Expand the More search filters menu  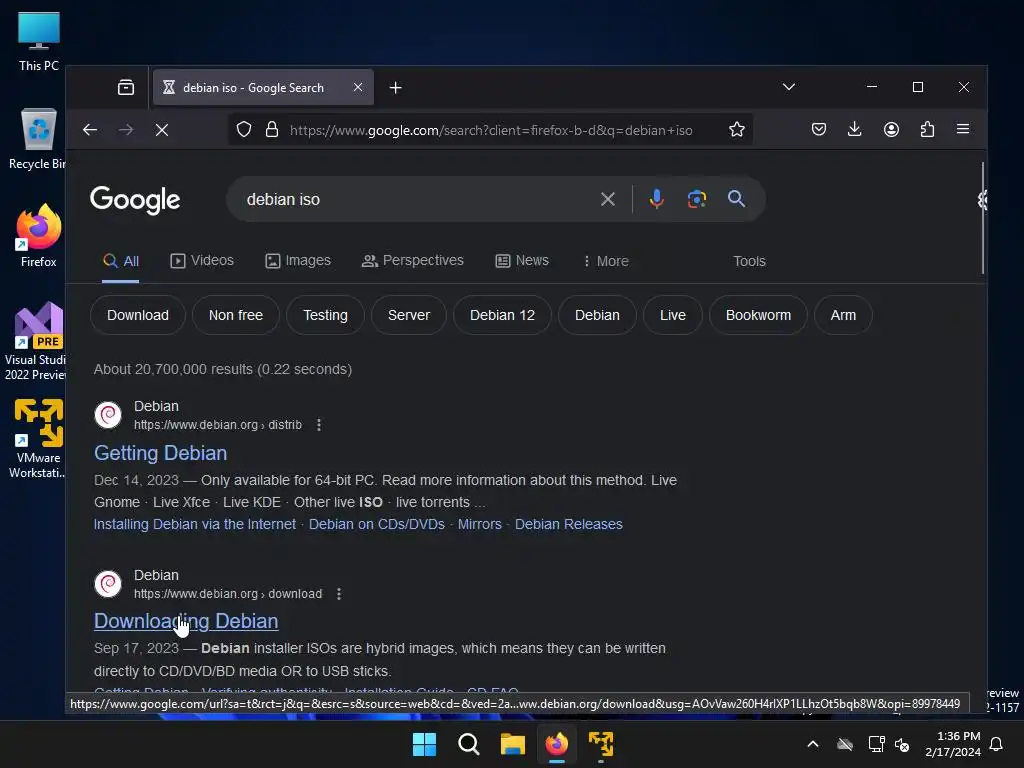click(605, 261)
